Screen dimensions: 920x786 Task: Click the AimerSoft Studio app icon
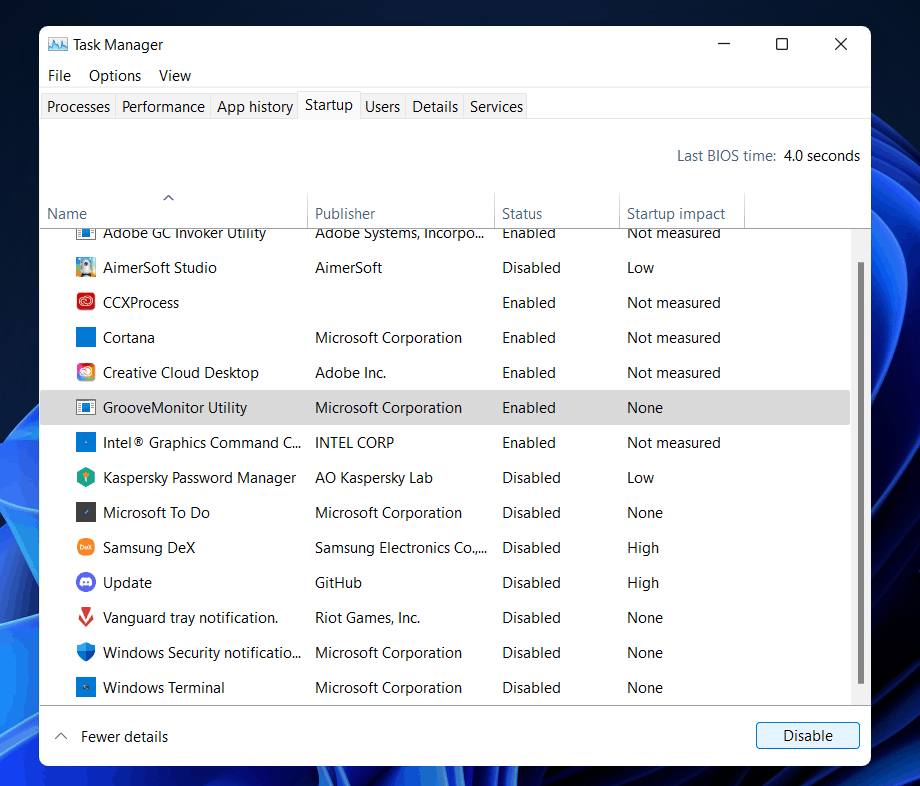(x=86, y=268)
